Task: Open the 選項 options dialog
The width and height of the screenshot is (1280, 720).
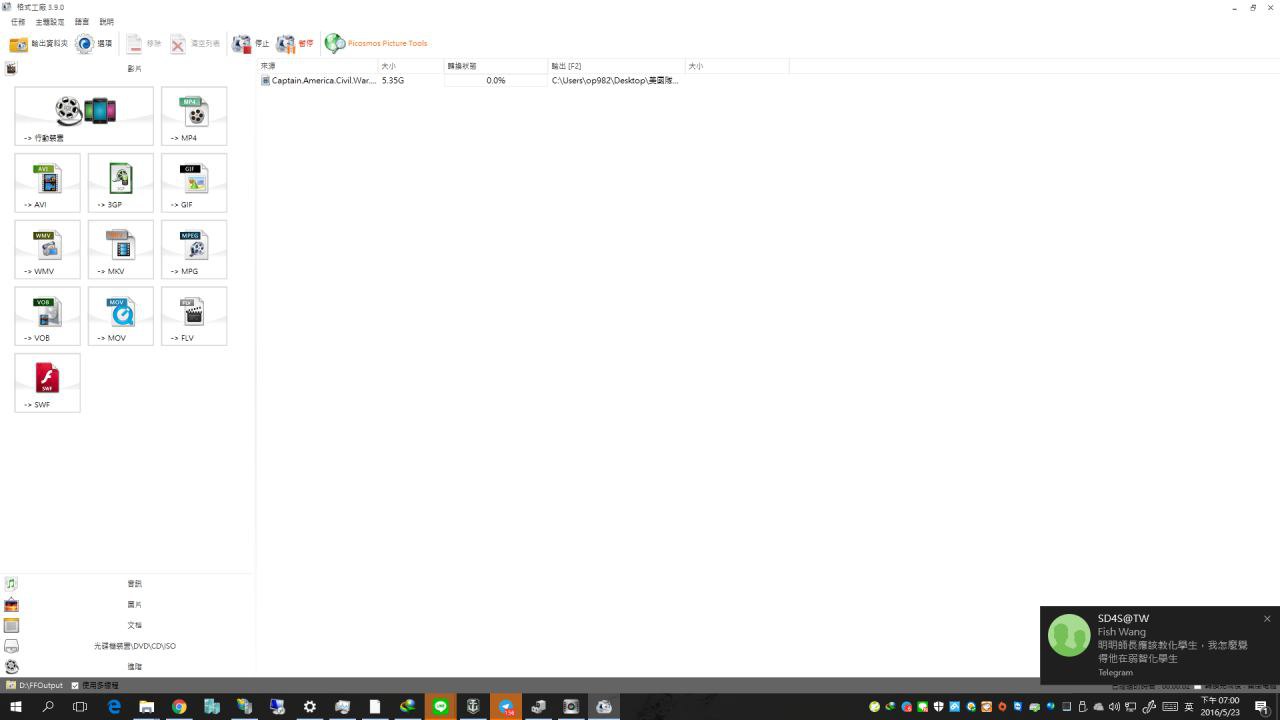Action: tap(94, 44)
